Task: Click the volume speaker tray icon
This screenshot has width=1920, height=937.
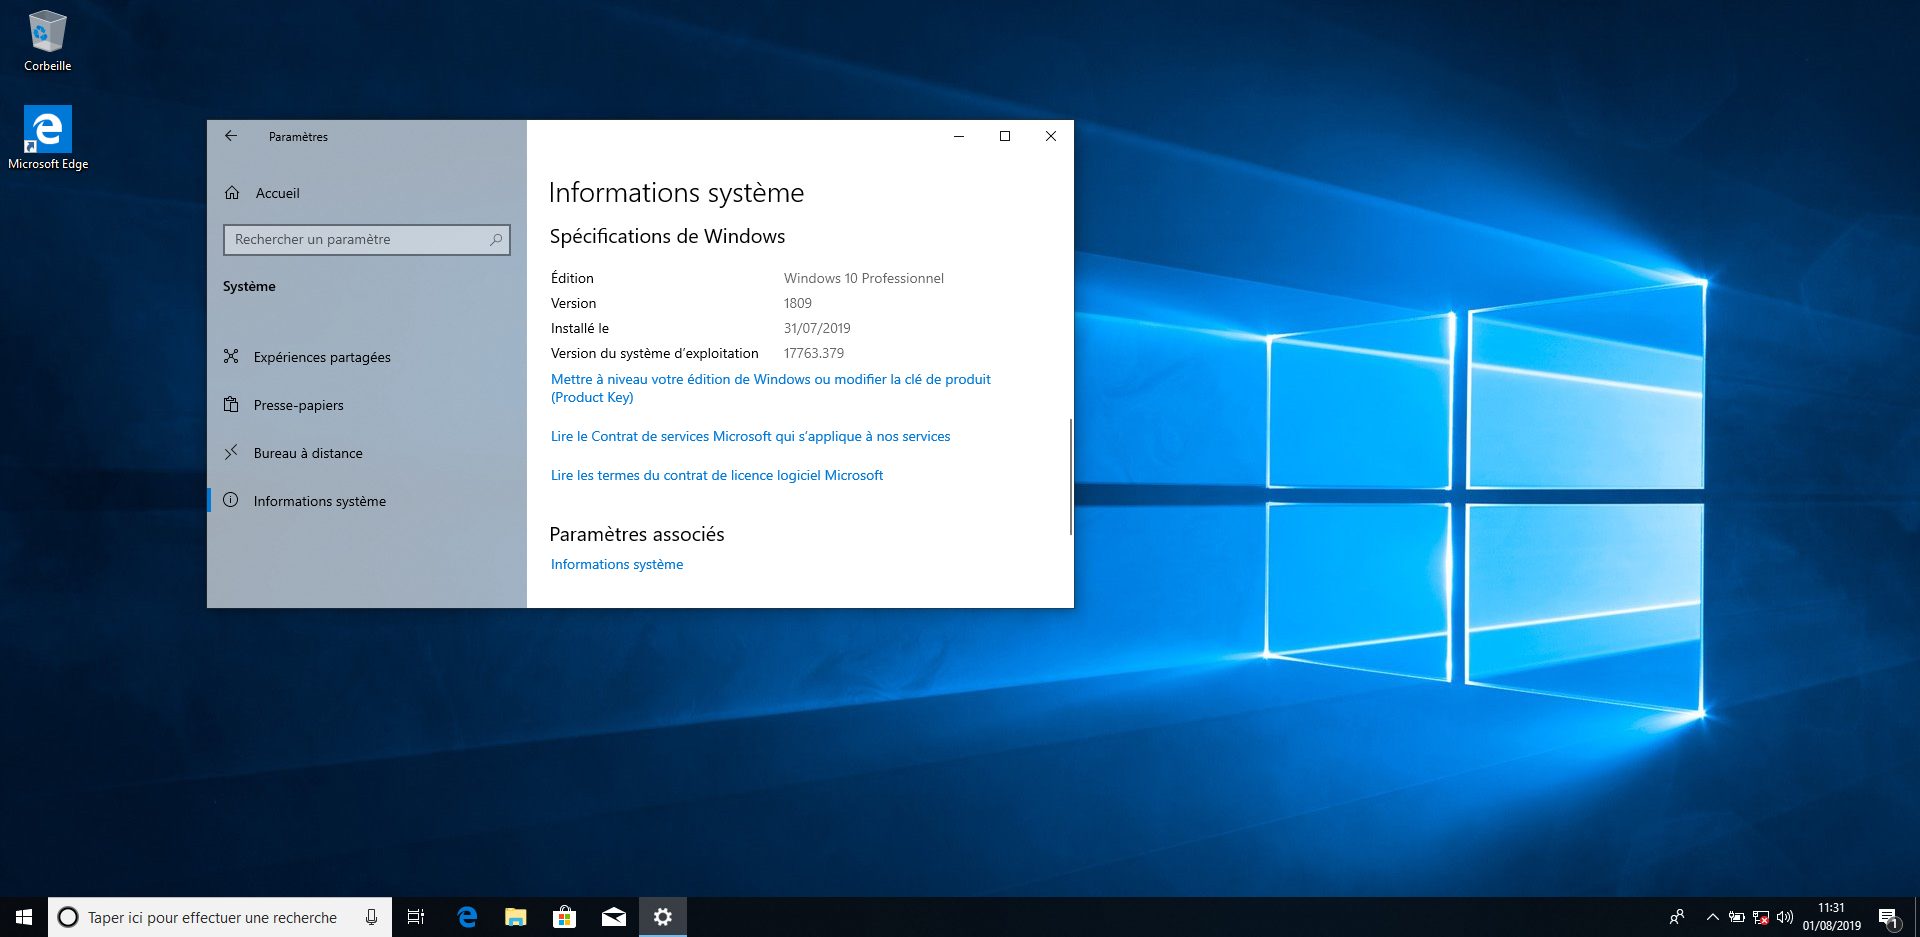Action: [x=1785, y=917]
